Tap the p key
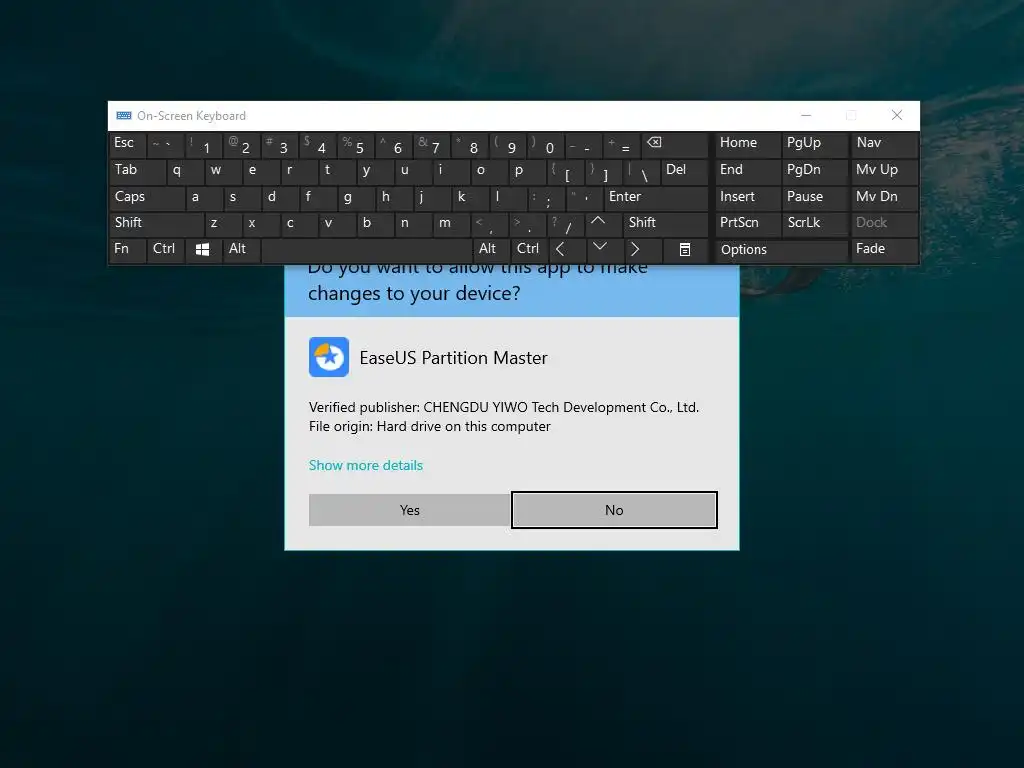This screenshot has height=768, width=1024. [527, 171]
